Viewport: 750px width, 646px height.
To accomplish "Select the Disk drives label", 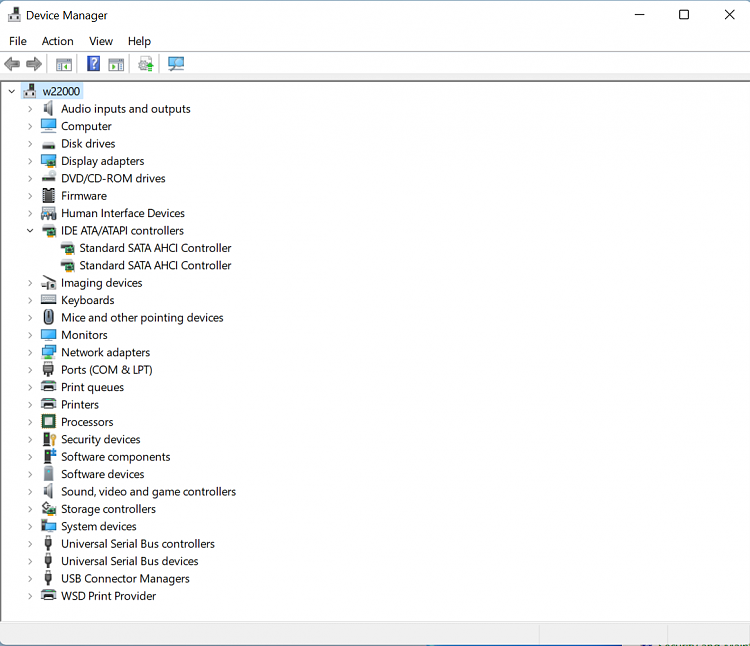I will pyautogui.click(x=88, y=143).
